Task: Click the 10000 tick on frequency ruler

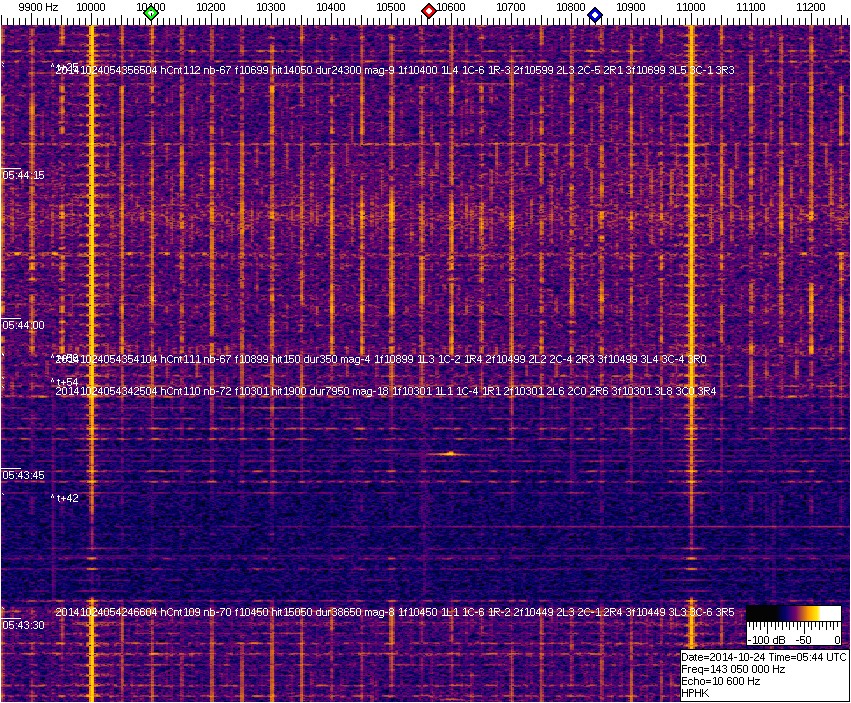Action: (x=91, y=7)
